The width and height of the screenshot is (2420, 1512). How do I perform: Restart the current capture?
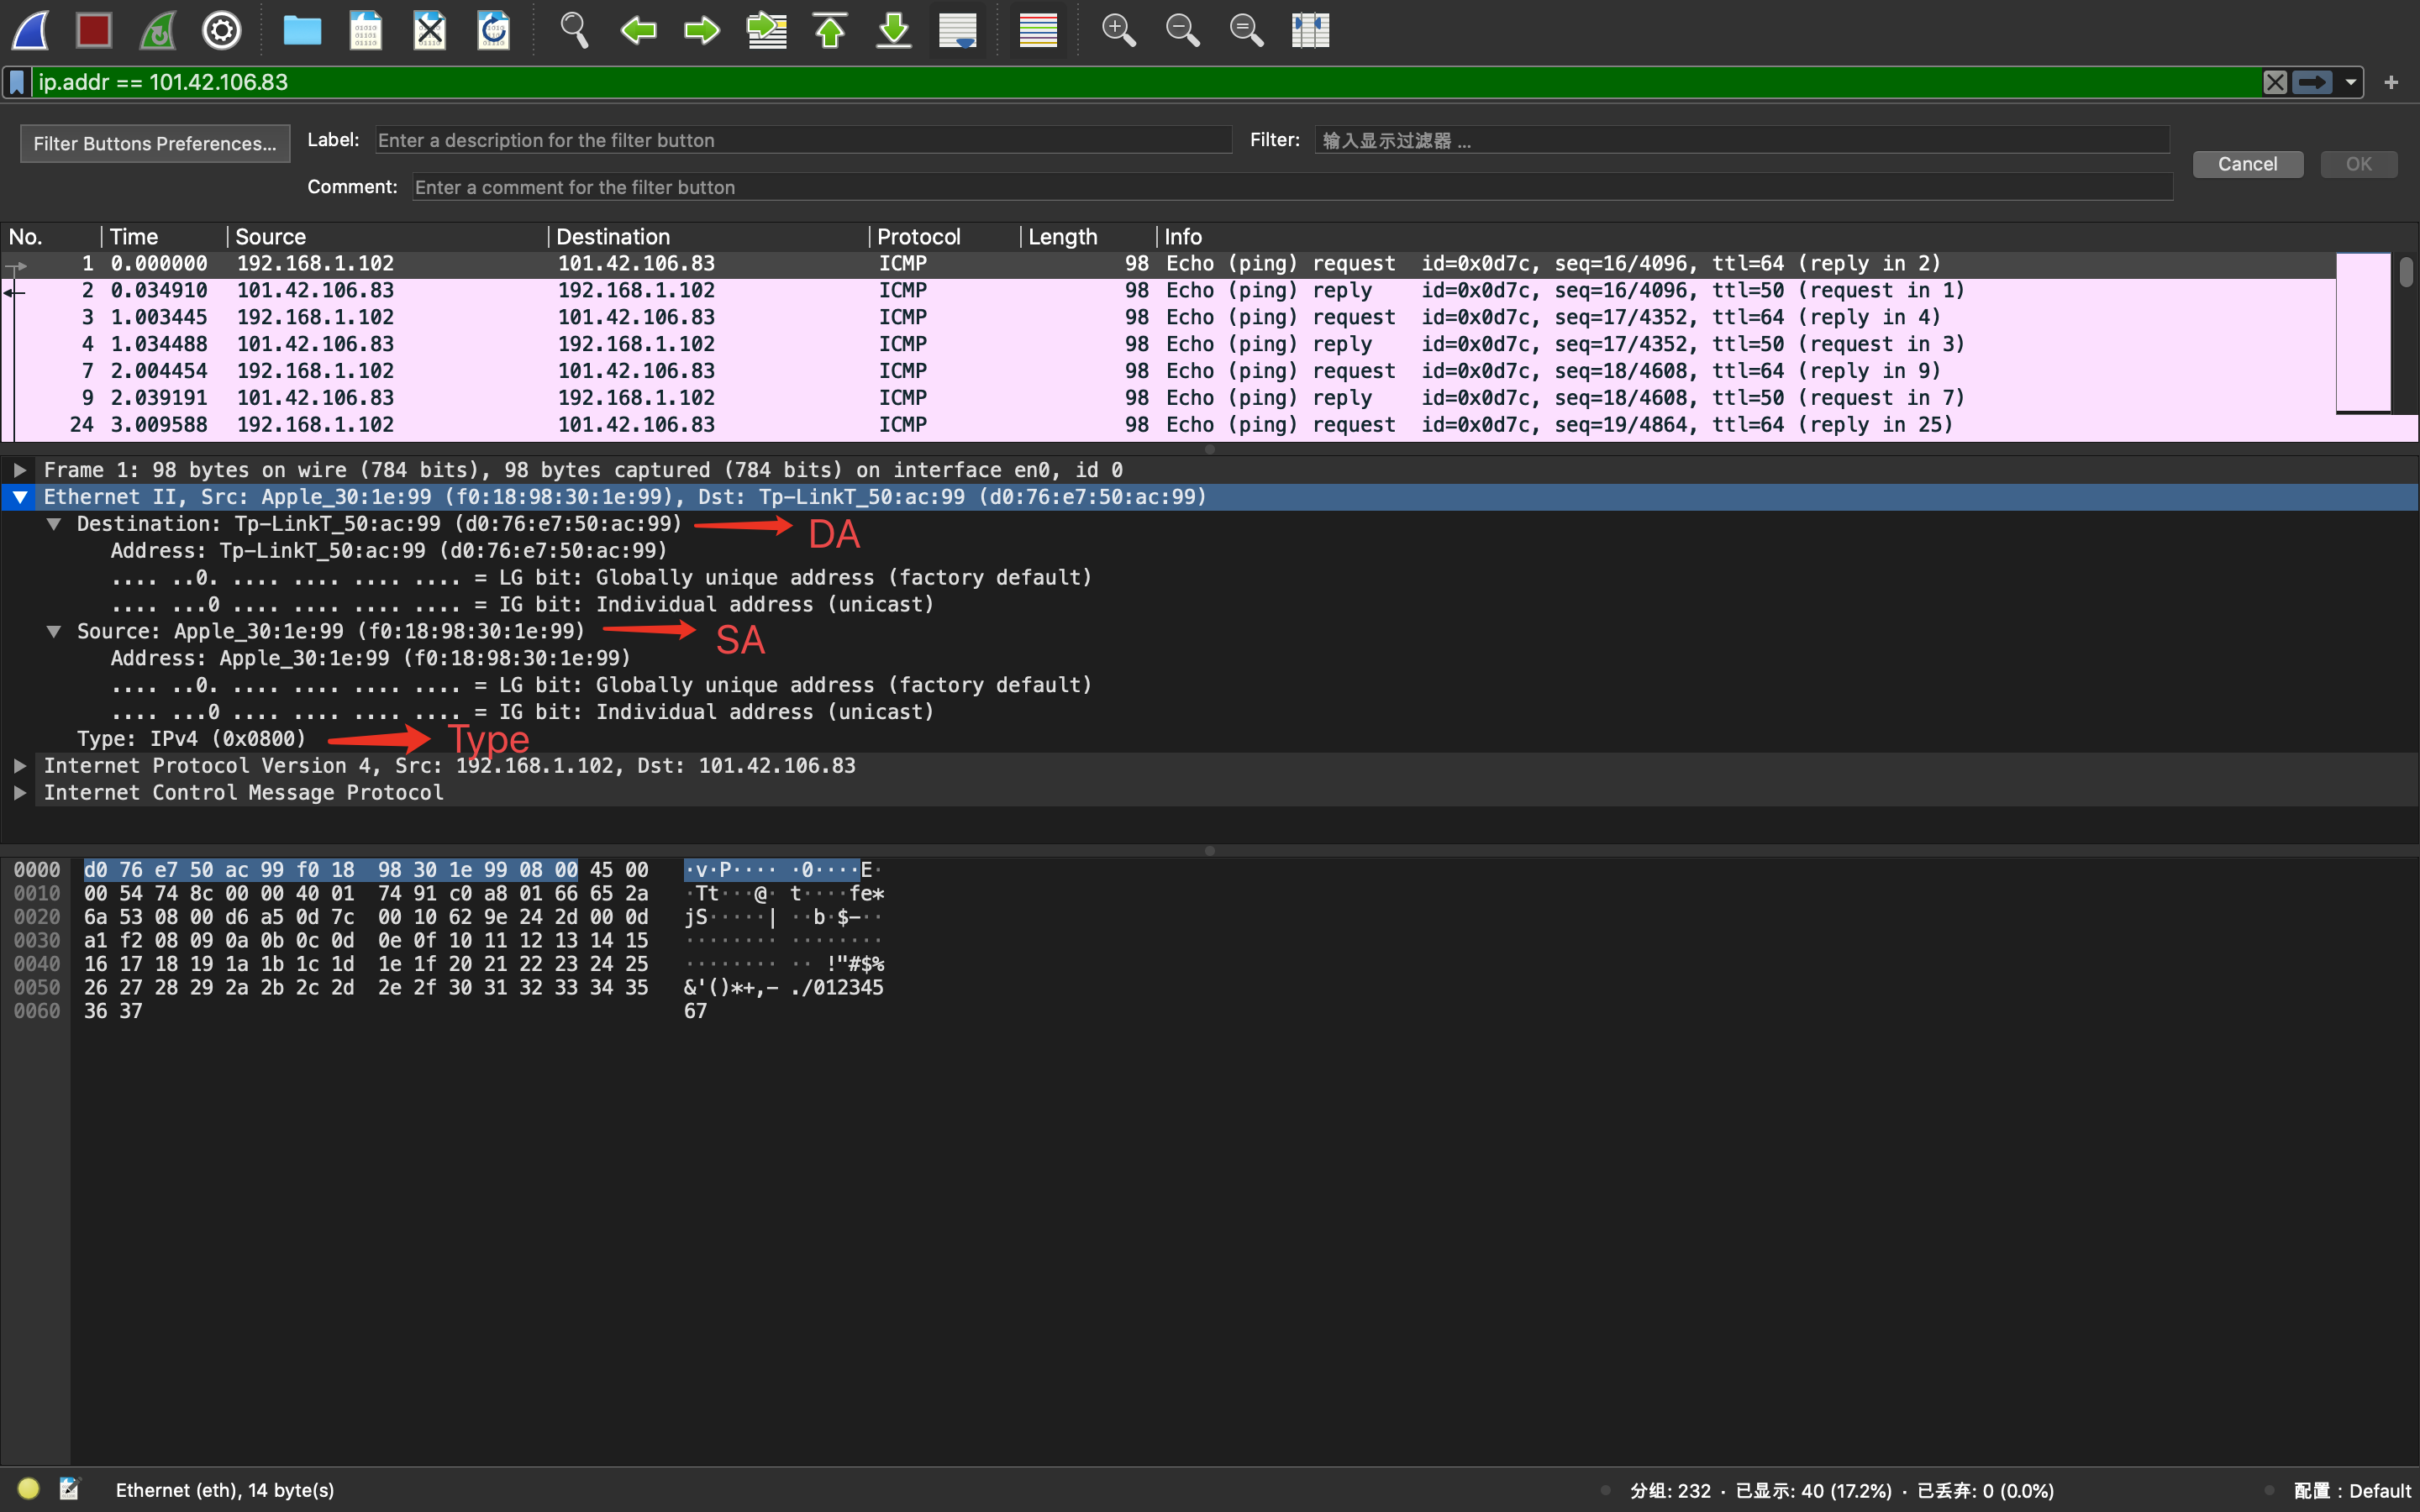pos(158,30)
